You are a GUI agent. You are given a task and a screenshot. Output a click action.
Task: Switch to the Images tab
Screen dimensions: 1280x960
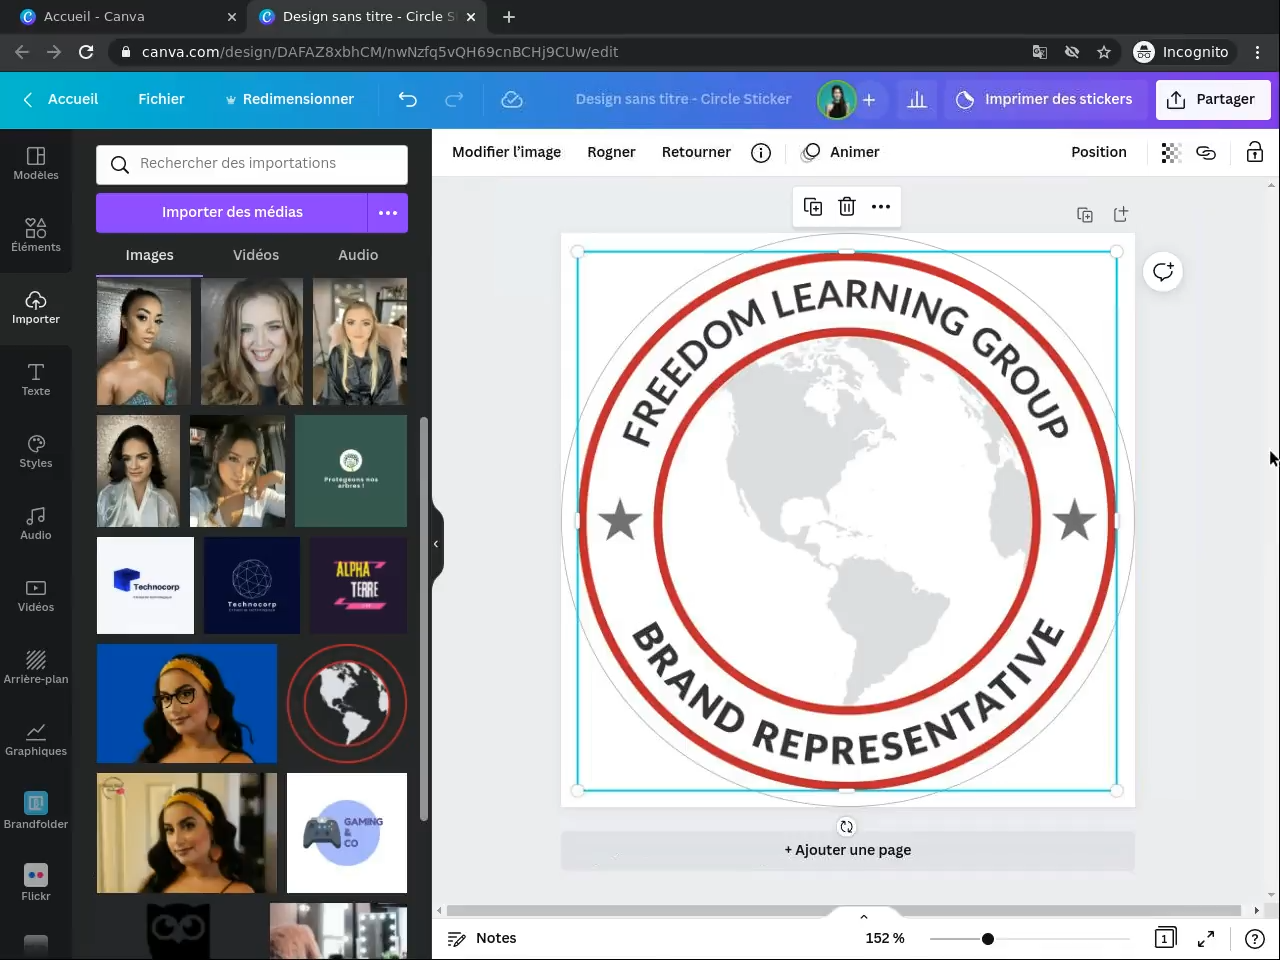tap(149, 255)
